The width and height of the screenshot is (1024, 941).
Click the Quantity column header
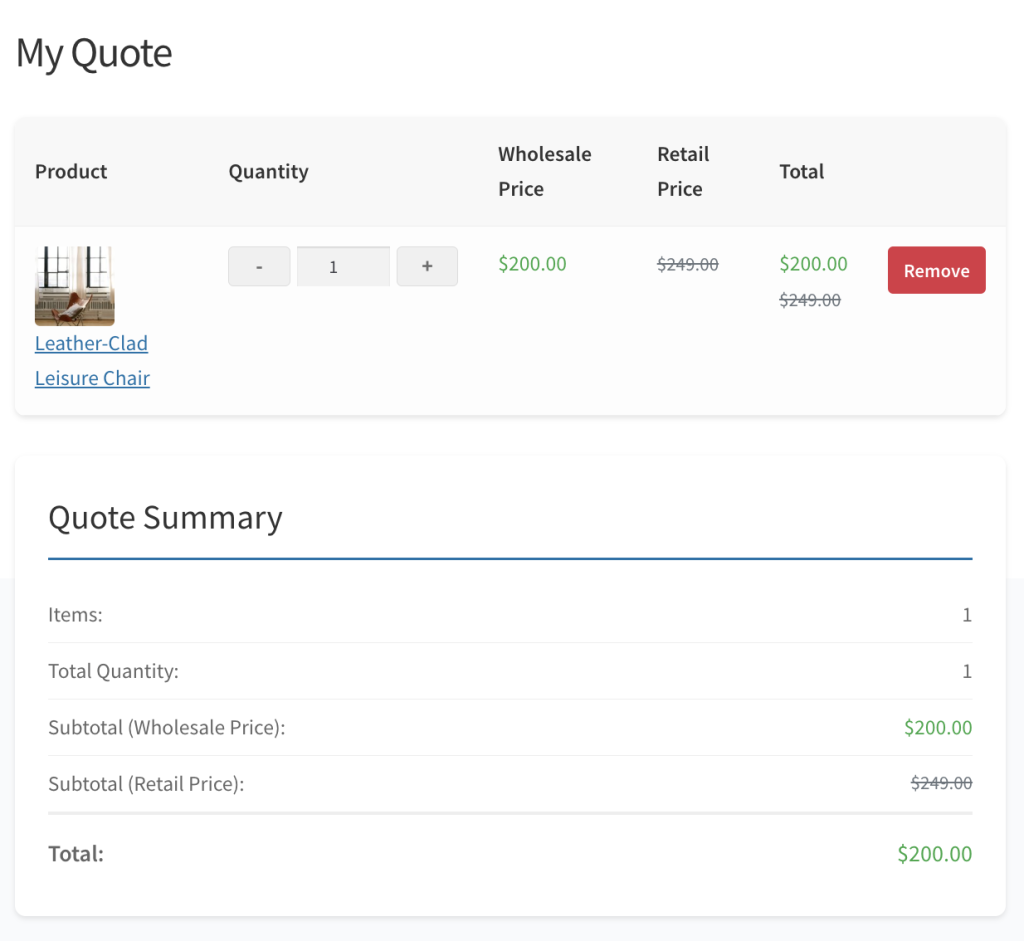(268, 171)
